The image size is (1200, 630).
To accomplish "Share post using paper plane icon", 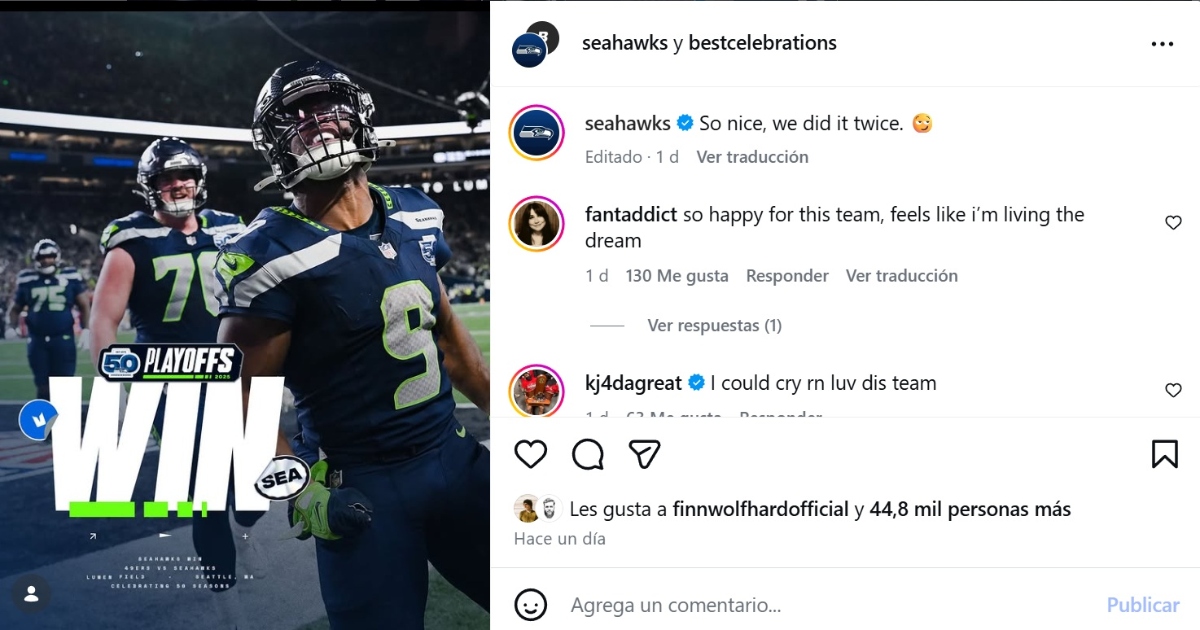I will pos(645,454).
